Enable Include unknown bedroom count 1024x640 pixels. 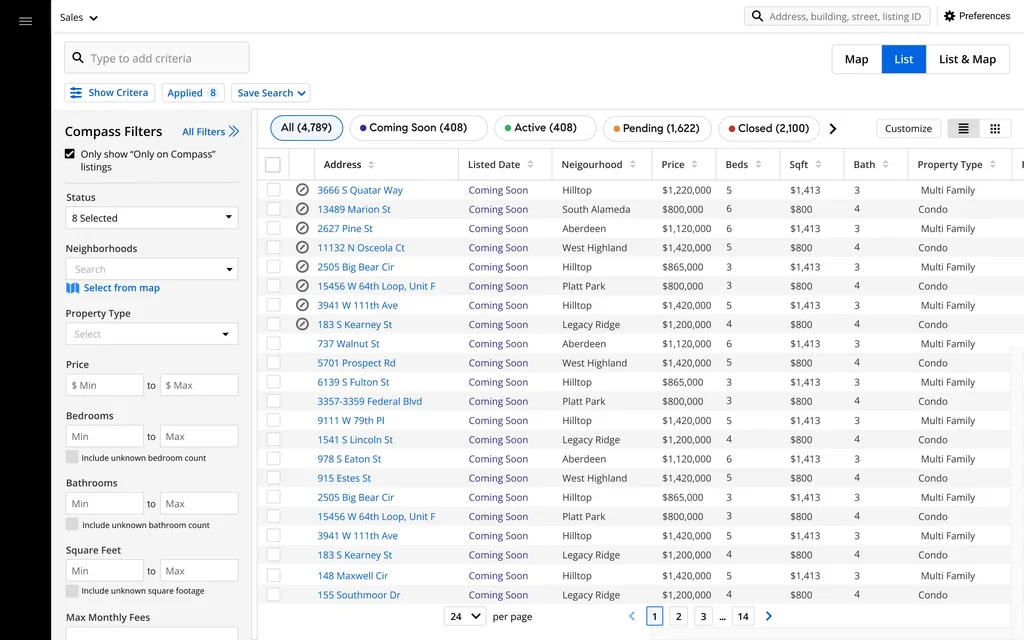[72, 457]
